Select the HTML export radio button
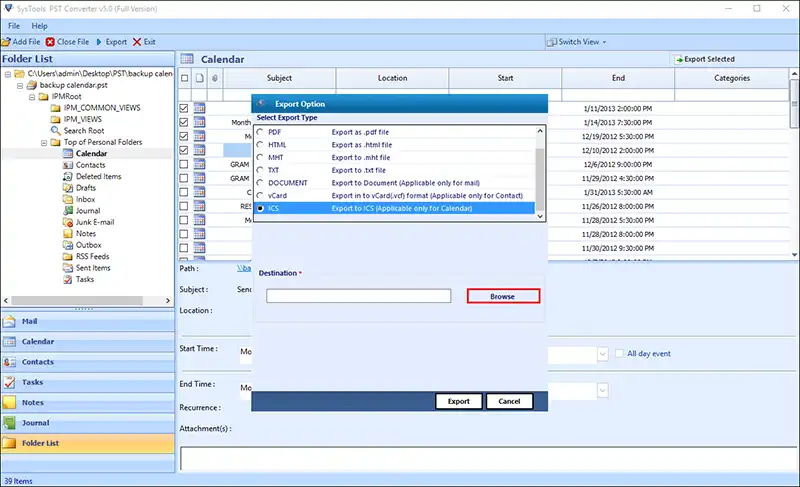The image size is (800, 487). 260,144
